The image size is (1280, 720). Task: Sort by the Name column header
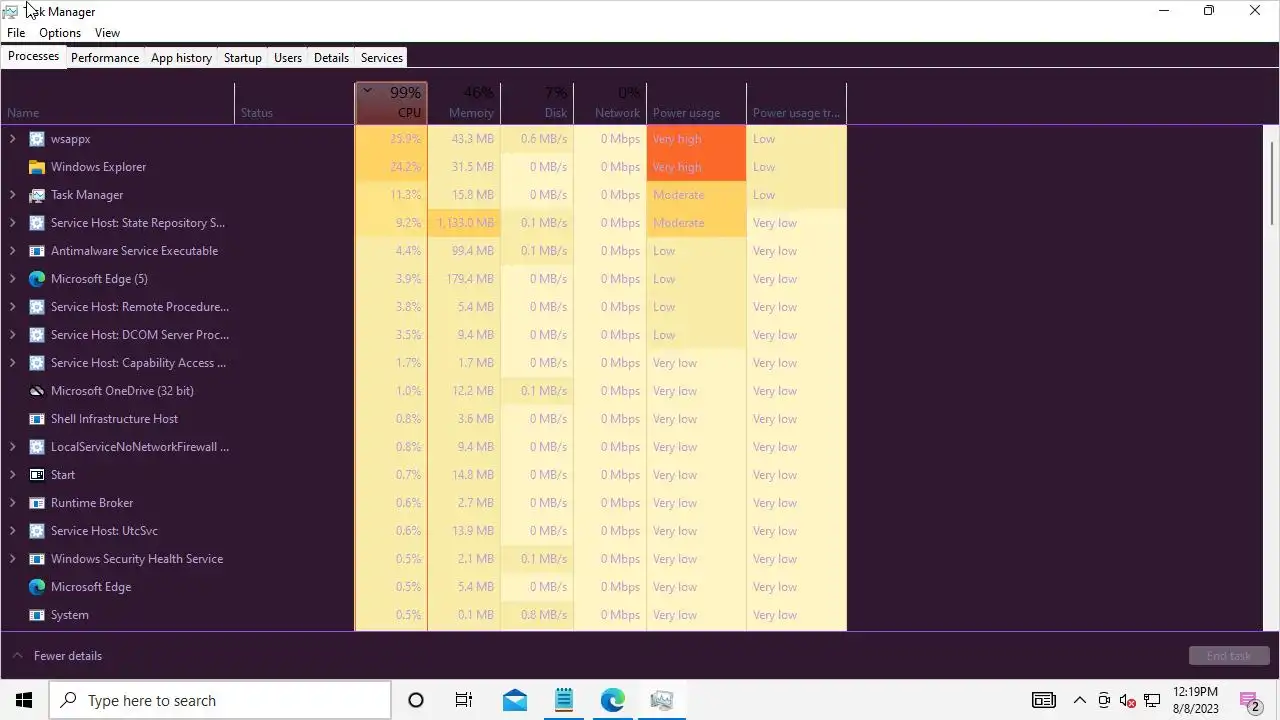click(117, 103)
